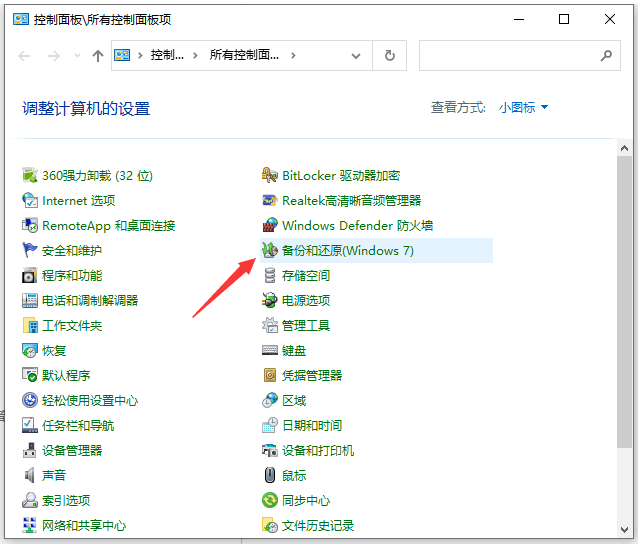Click the back navigation arrow
Viewport: 638px width, 544px height.
pyautogui.click(x=24, y=56)
